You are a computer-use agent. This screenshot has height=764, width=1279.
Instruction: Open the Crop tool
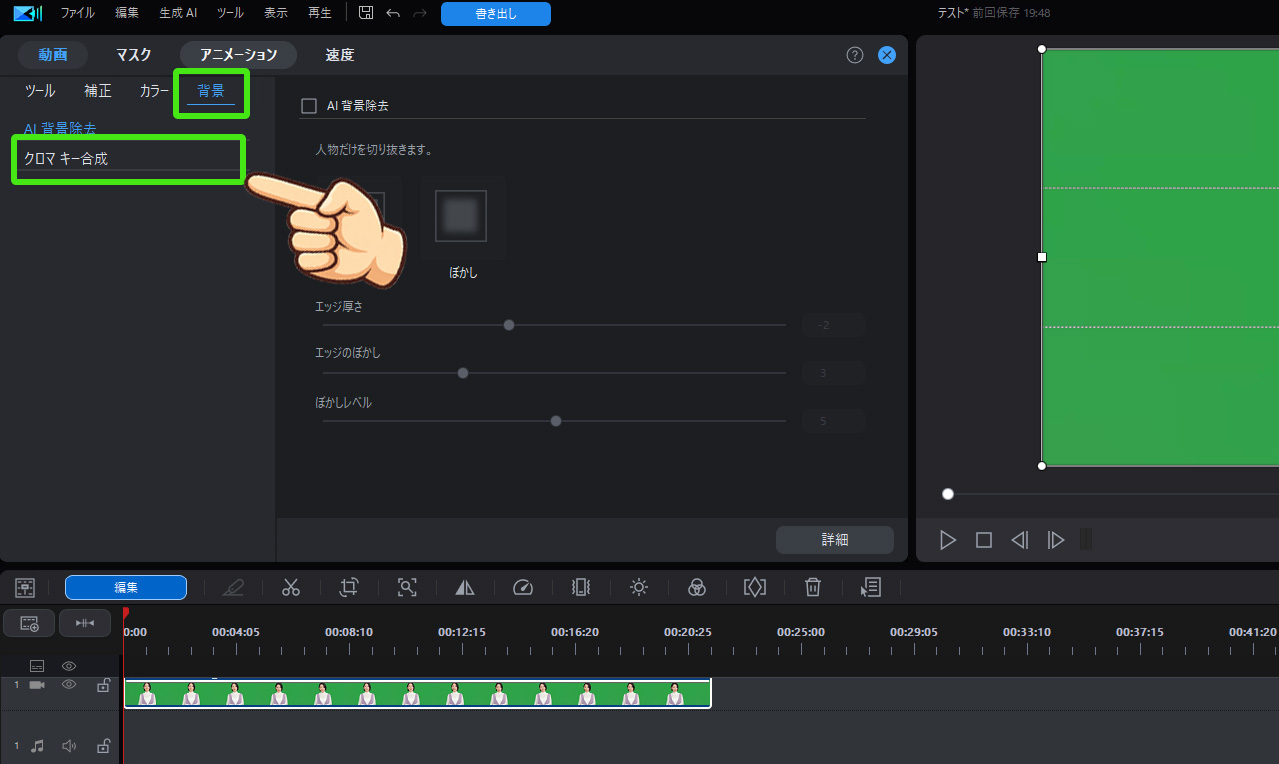348,587
